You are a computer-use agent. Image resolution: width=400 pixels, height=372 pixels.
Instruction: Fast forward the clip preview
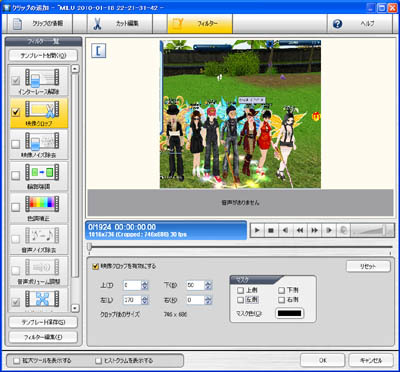pyautogui.click(x=314, y=230)
